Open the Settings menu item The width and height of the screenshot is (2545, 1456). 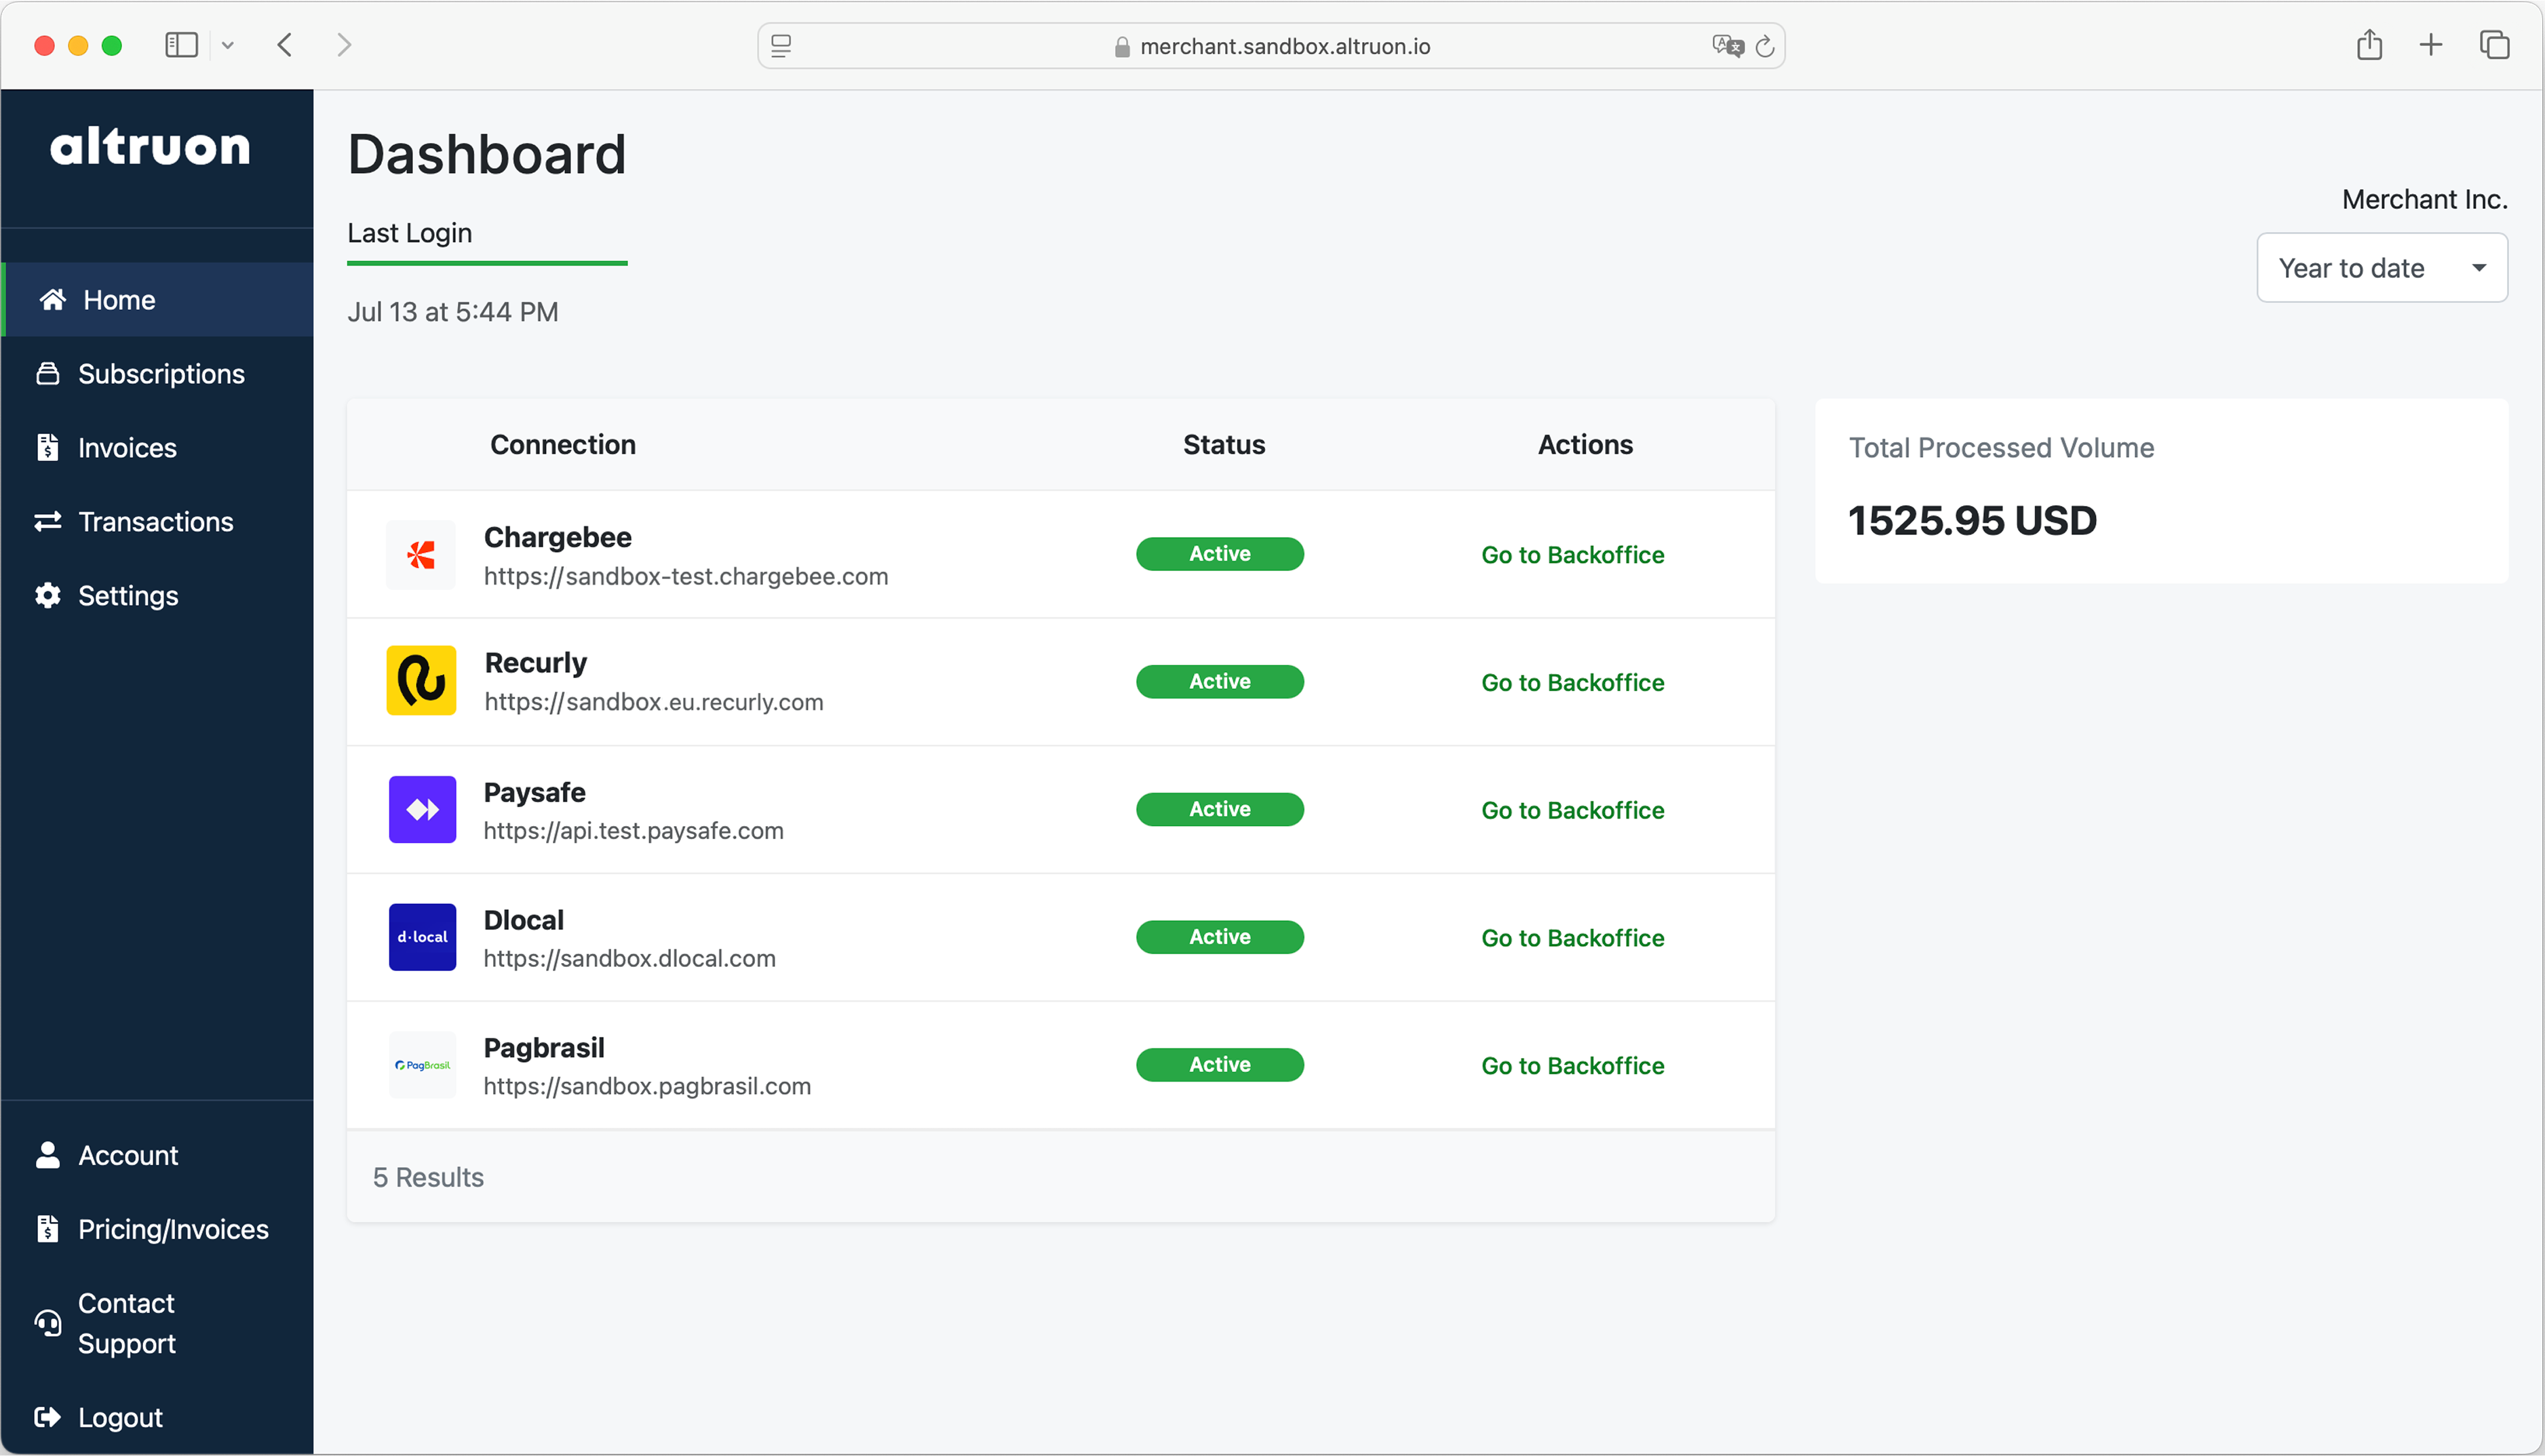(x=157, y=596)
